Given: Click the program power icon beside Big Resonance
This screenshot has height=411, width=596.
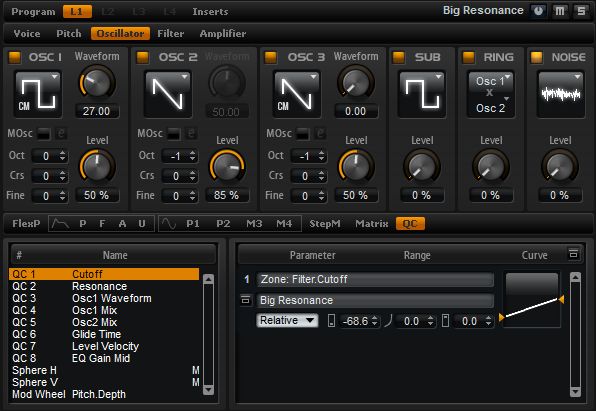Looking at the screenshot, I should (539, 11).
